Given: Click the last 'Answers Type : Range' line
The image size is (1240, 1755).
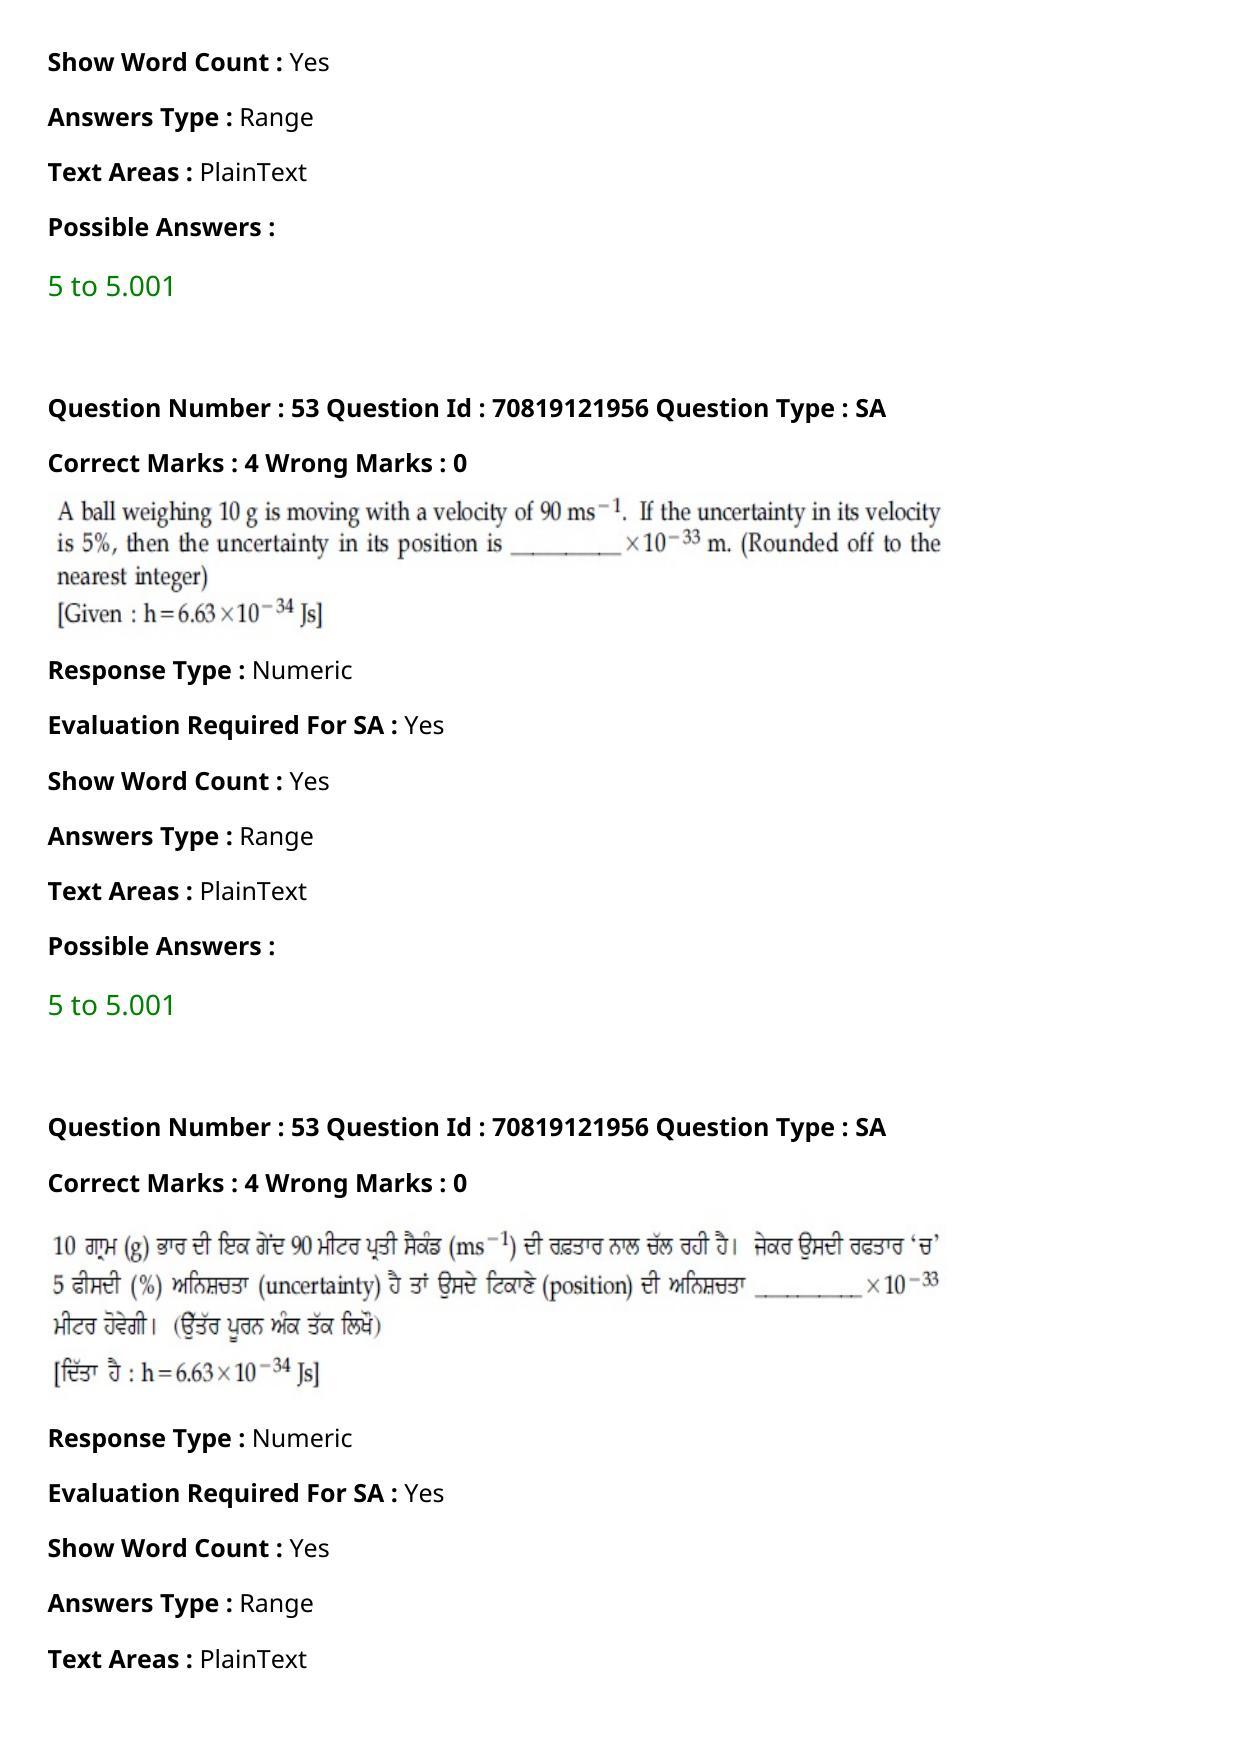Looking at the screenshot, I should click(x=180, y=1603).
